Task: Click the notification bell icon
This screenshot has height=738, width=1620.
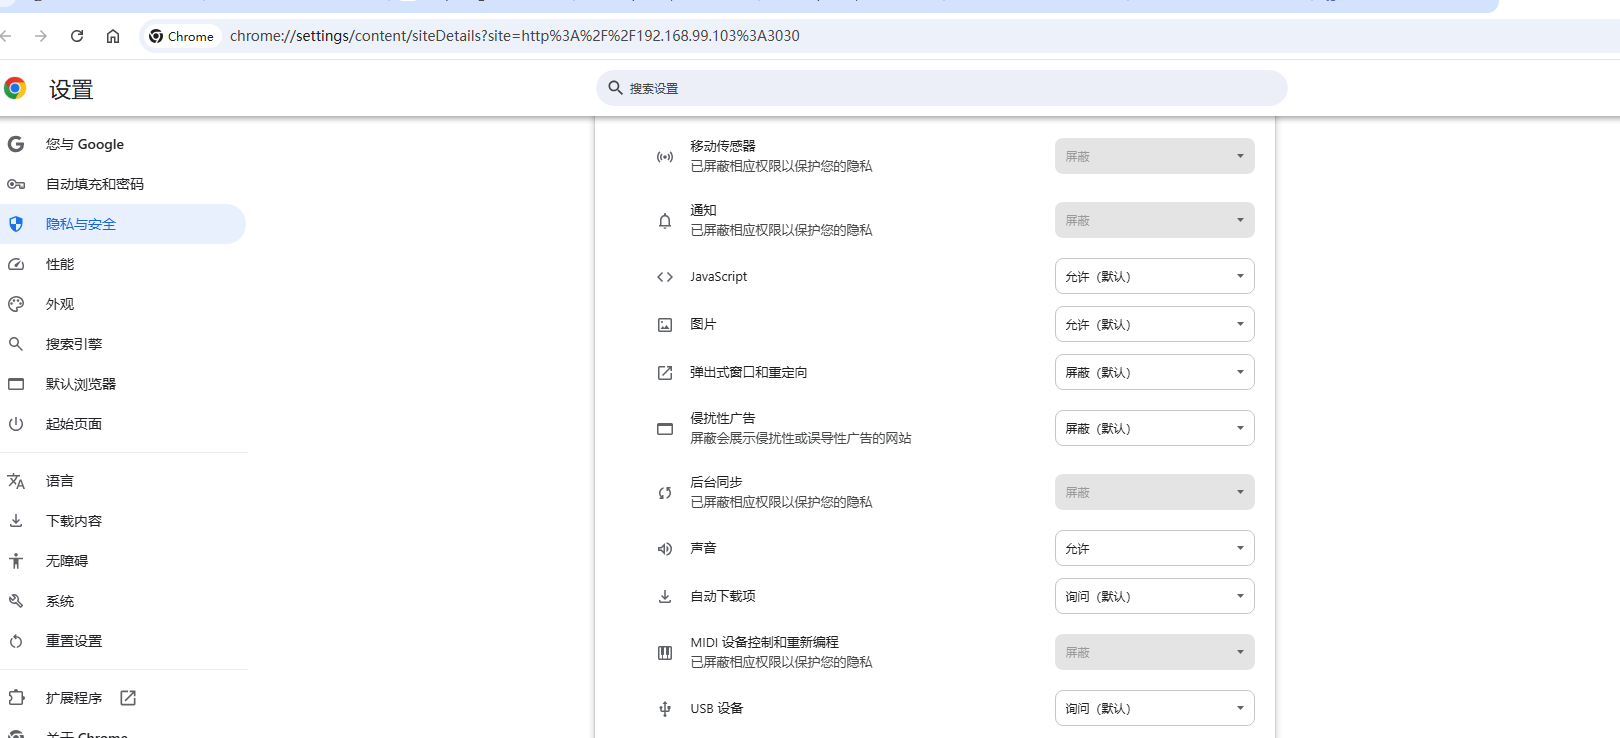Action: pos(665,221)
